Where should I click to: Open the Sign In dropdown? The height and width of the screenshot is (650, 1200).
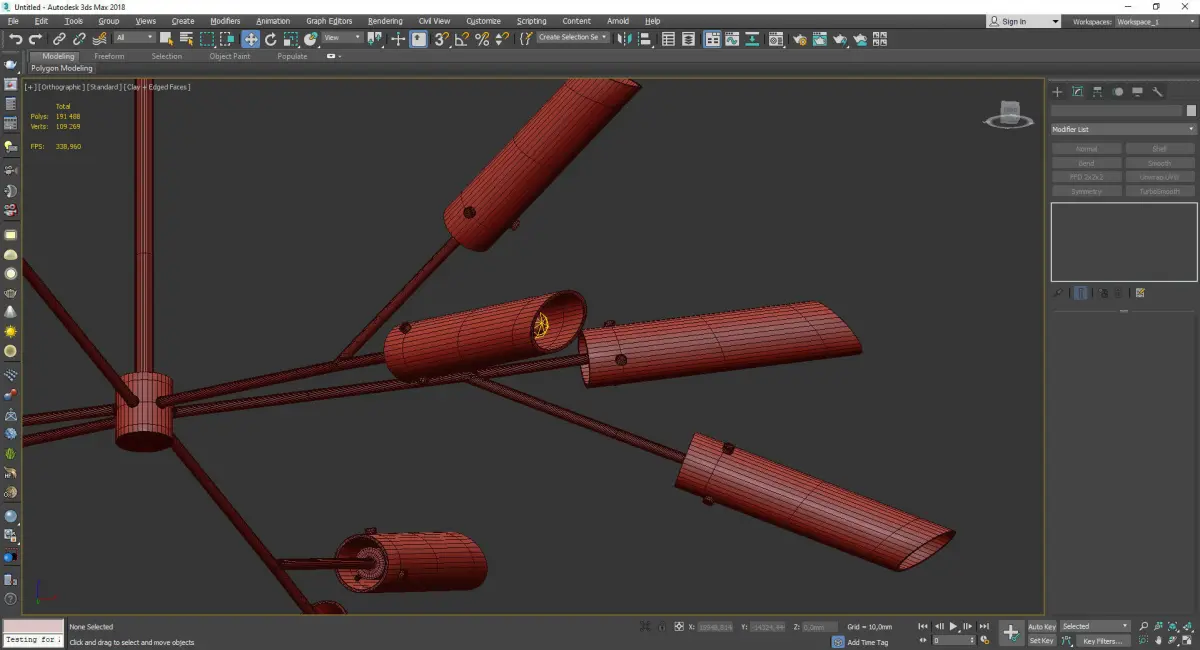click(x=1023, y=21)
